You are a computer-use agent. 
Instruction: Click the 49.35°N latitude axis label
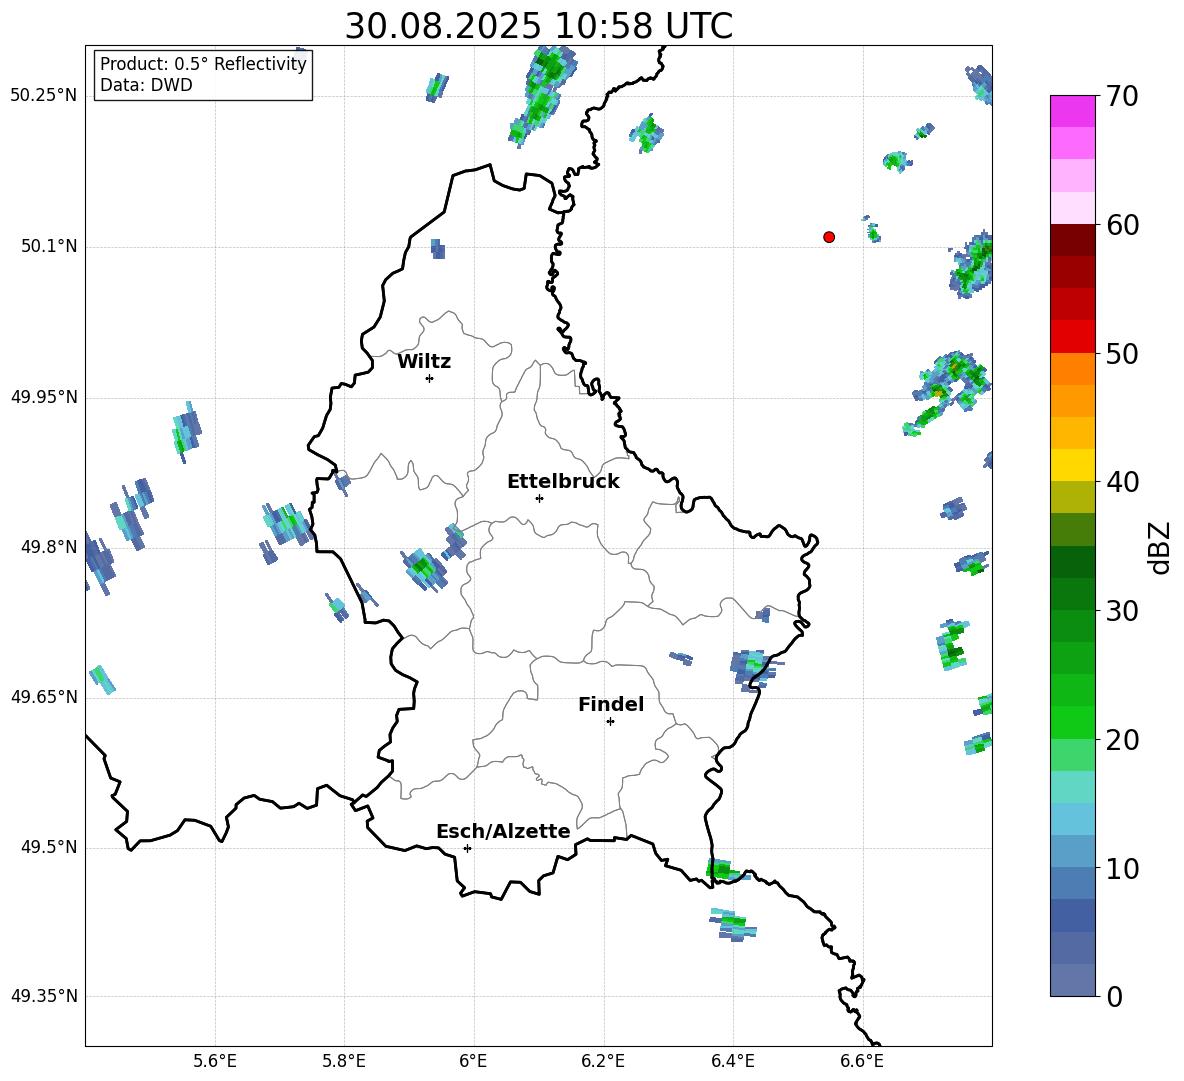(x=44, y=997)
